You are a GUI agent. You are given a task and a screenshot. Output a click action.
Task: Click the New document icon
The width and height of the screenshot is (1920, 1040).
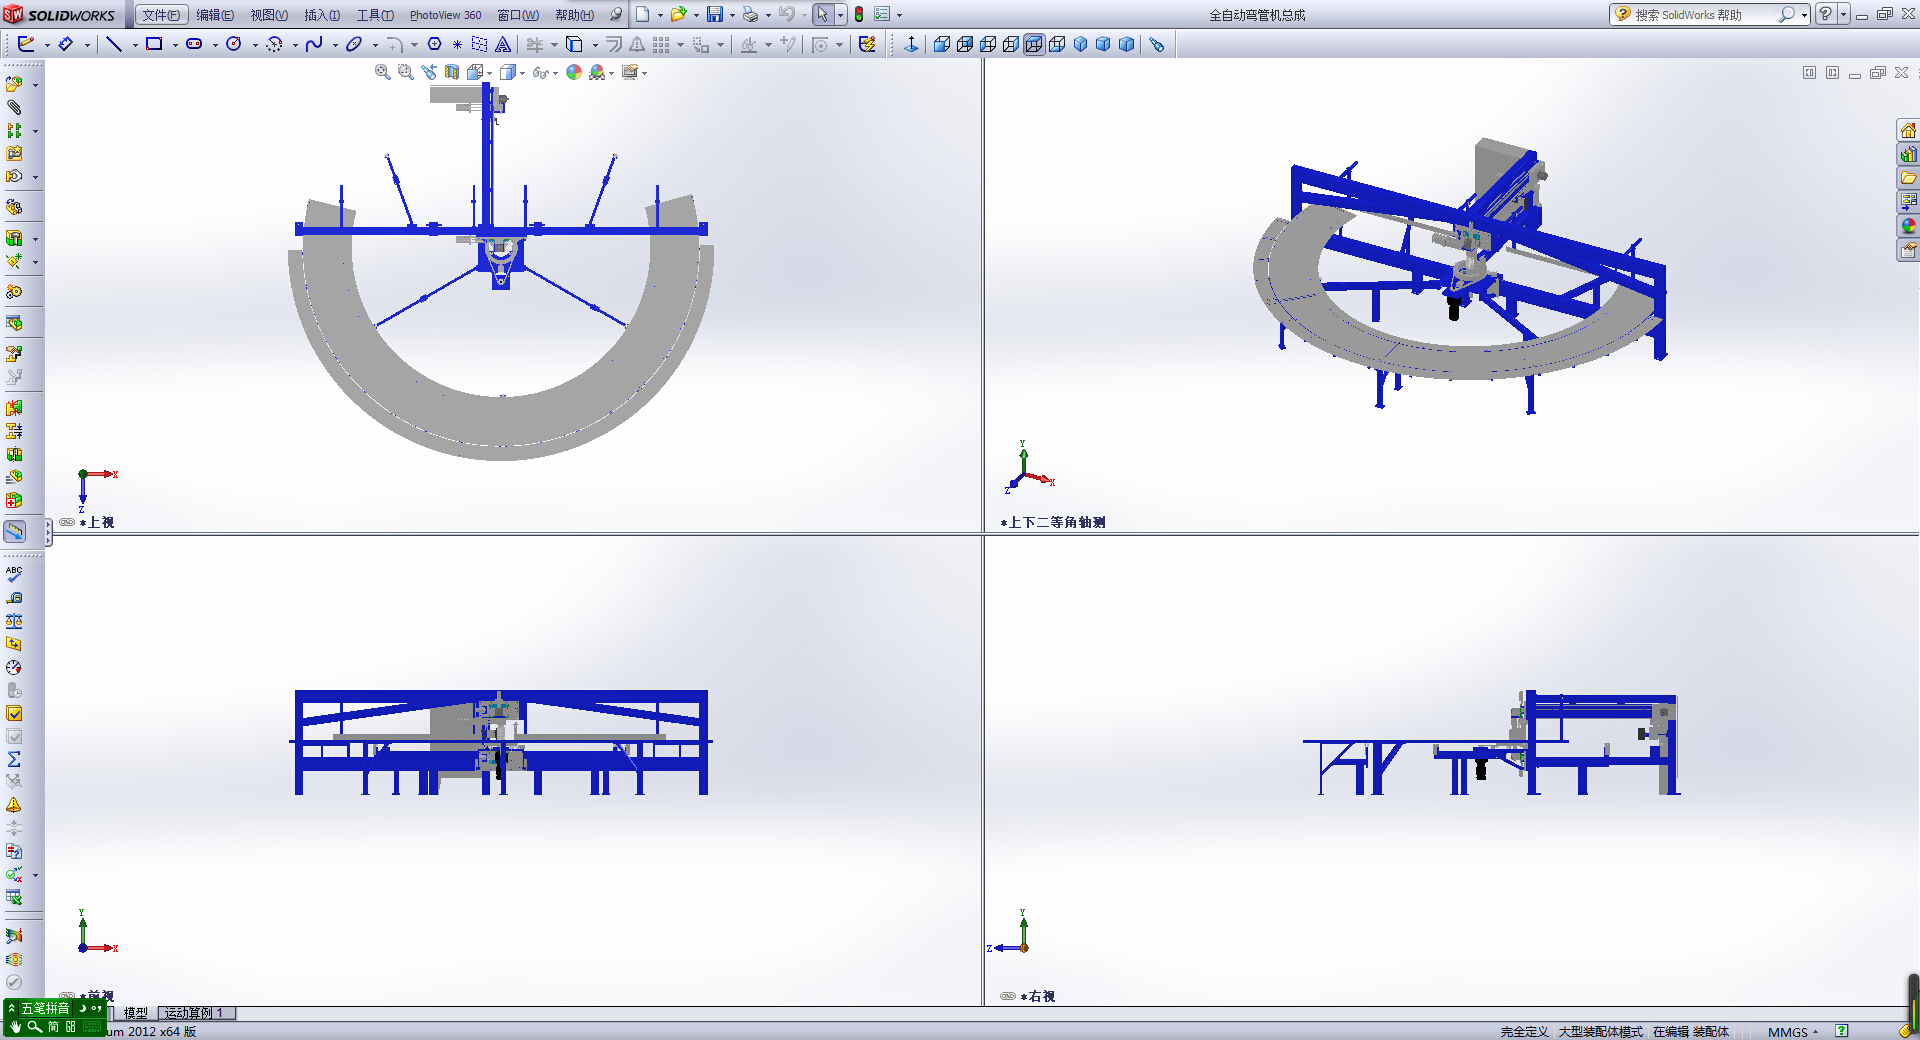pyautogui.click(x=643, y=15)
